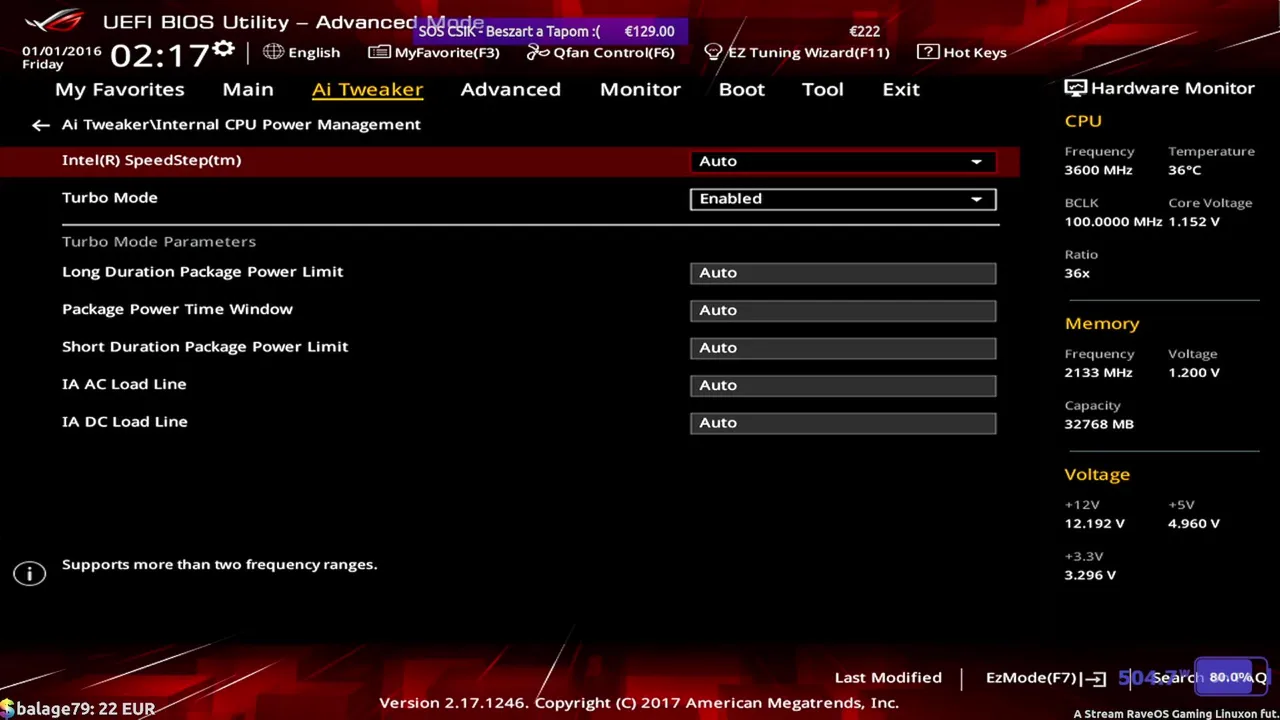
Task: Click the globe language icon
Action: tap(273, 52)
